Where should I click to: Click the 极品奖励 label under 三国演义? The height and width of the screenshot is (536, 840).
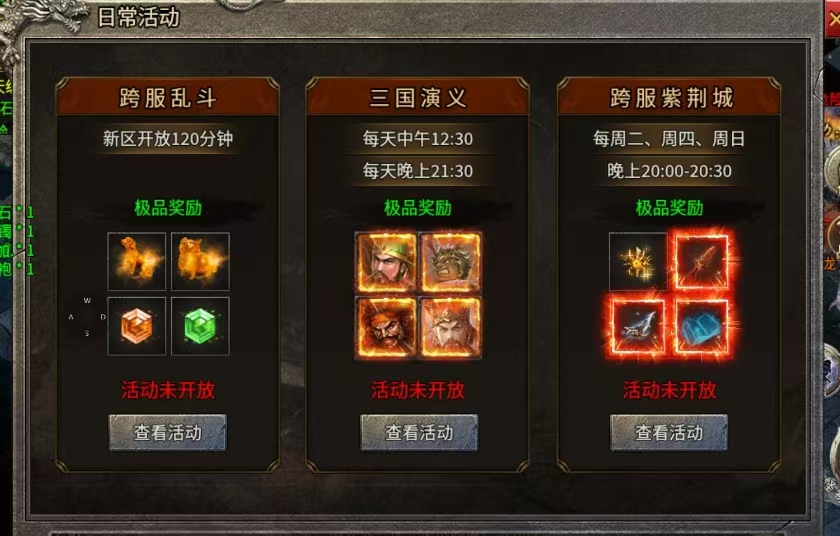(x=418, y=208)
